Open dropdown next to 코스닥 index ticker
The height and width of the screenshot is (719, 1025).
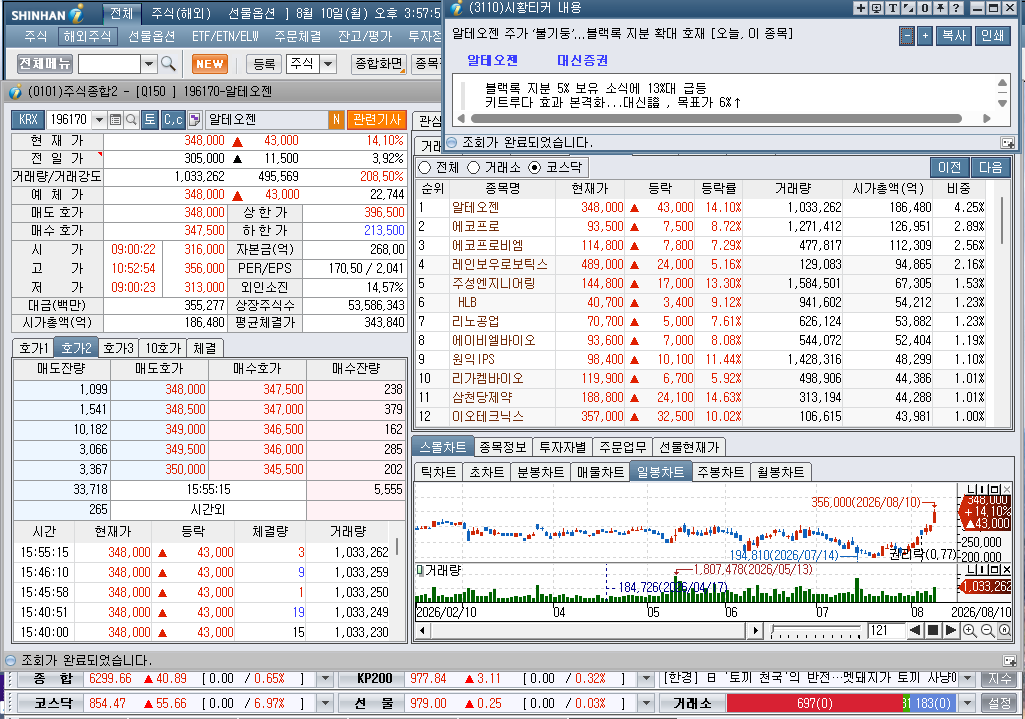tap(325, 703)
